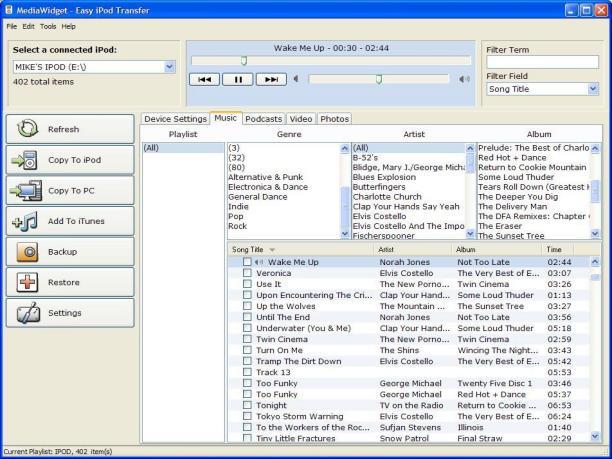Click the Twenty Five Disc 1 album cell
612x459 pixels.
click(x=495, y=383)
